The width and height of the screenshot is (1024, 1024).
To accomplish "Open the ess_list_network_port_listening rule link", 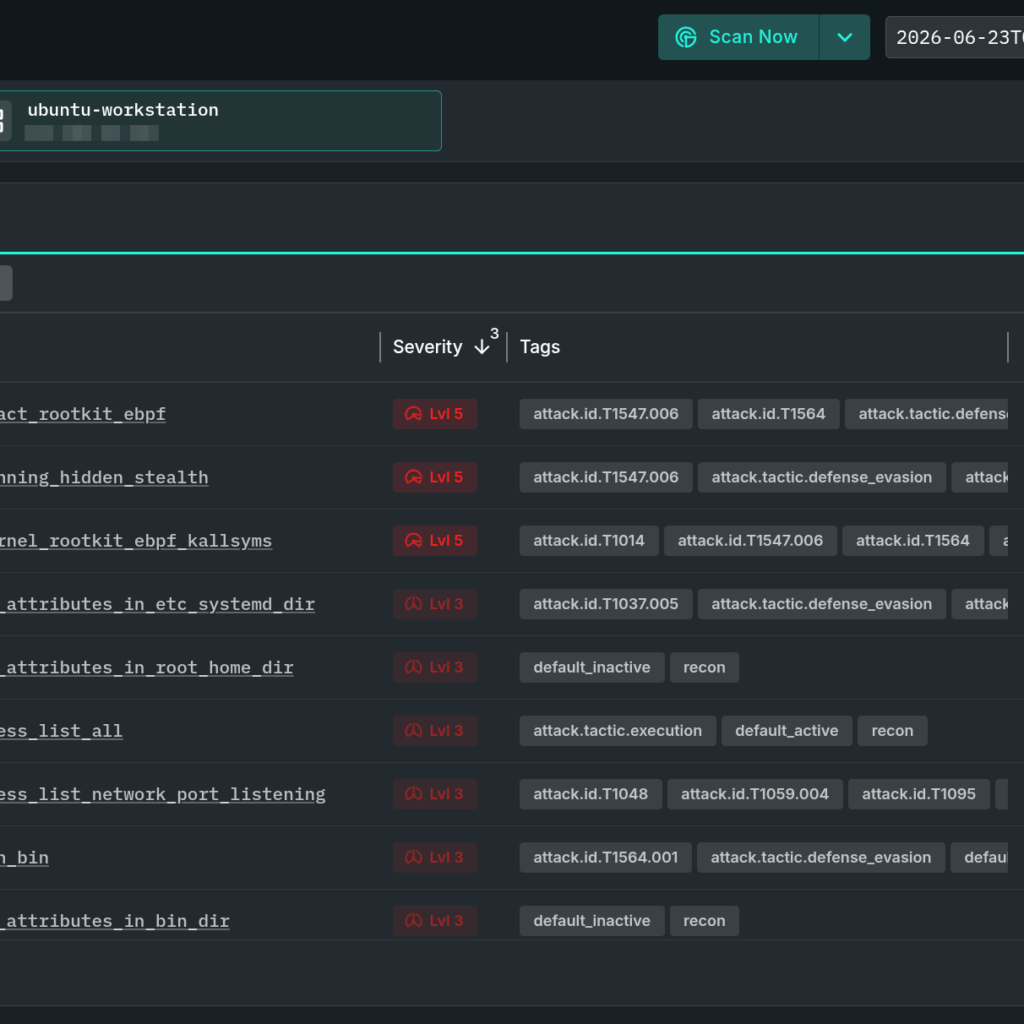I will point(163,794).
